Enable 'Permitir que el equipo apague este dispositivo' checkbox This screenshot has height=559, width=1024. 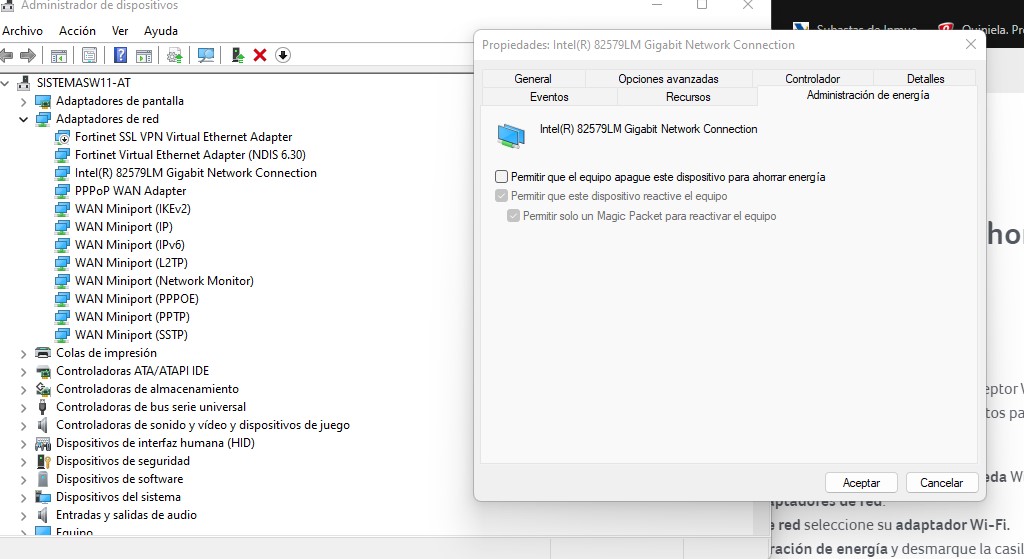tap(502, 177)
